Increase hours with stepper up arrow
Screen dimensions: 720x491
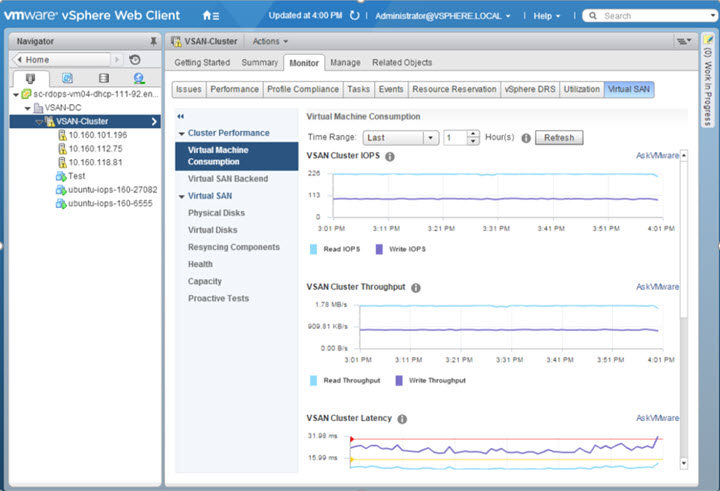[x=473, y=134]
